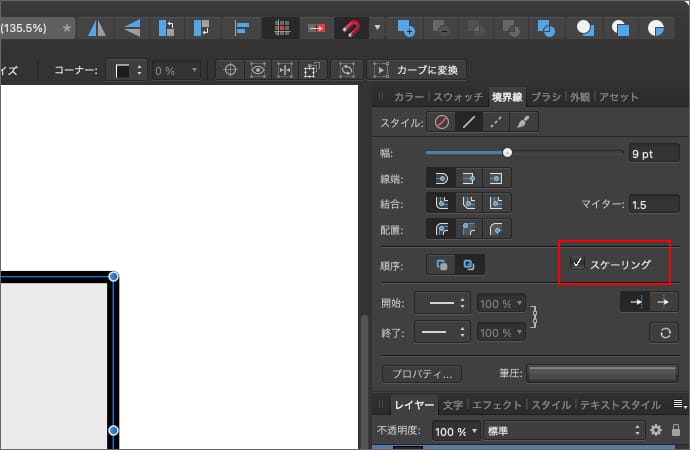This screenshot has width=690, height=450.
Task: Click the カーブに変換 button
Action: [x=418, y=70]
